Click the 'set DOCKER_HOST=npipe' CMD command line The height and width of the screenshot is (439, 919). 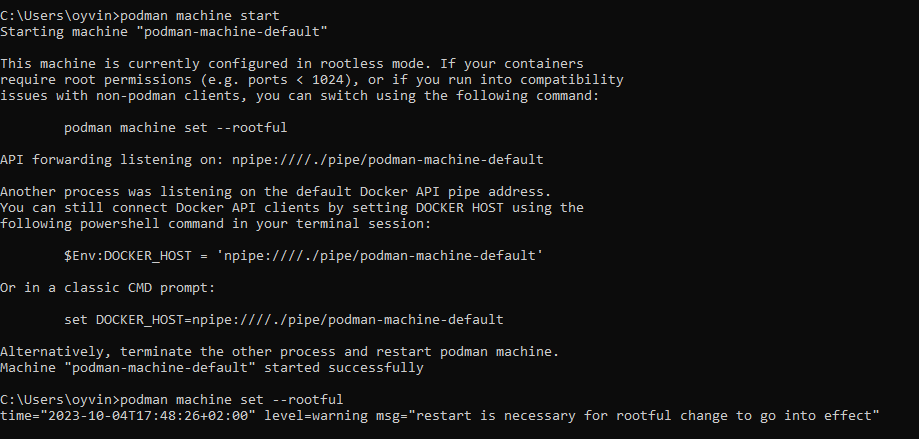pos(284,319)
